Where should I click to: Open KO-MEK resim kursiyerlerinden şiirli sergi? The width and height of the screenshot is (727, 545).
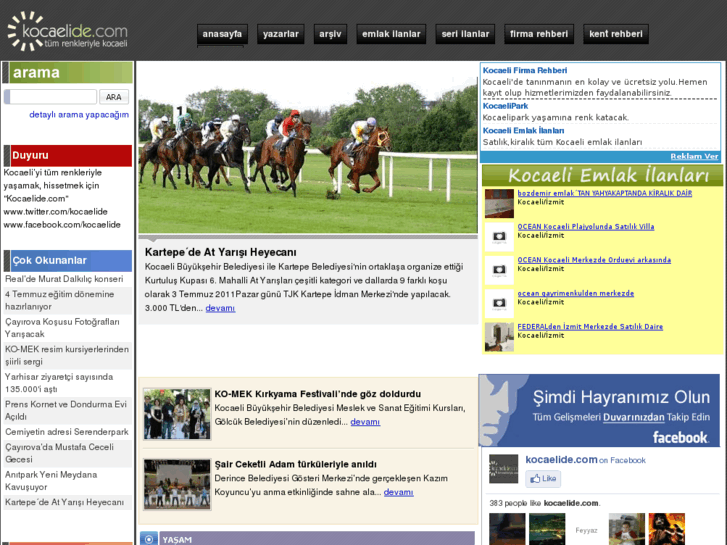coord(67,355)
